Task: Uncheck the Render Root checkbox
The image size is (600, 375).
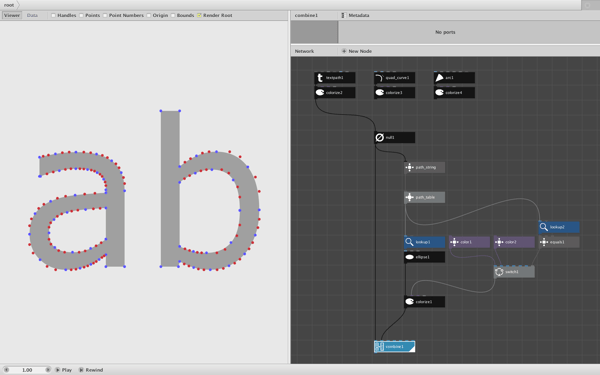Action: point(199,15)
